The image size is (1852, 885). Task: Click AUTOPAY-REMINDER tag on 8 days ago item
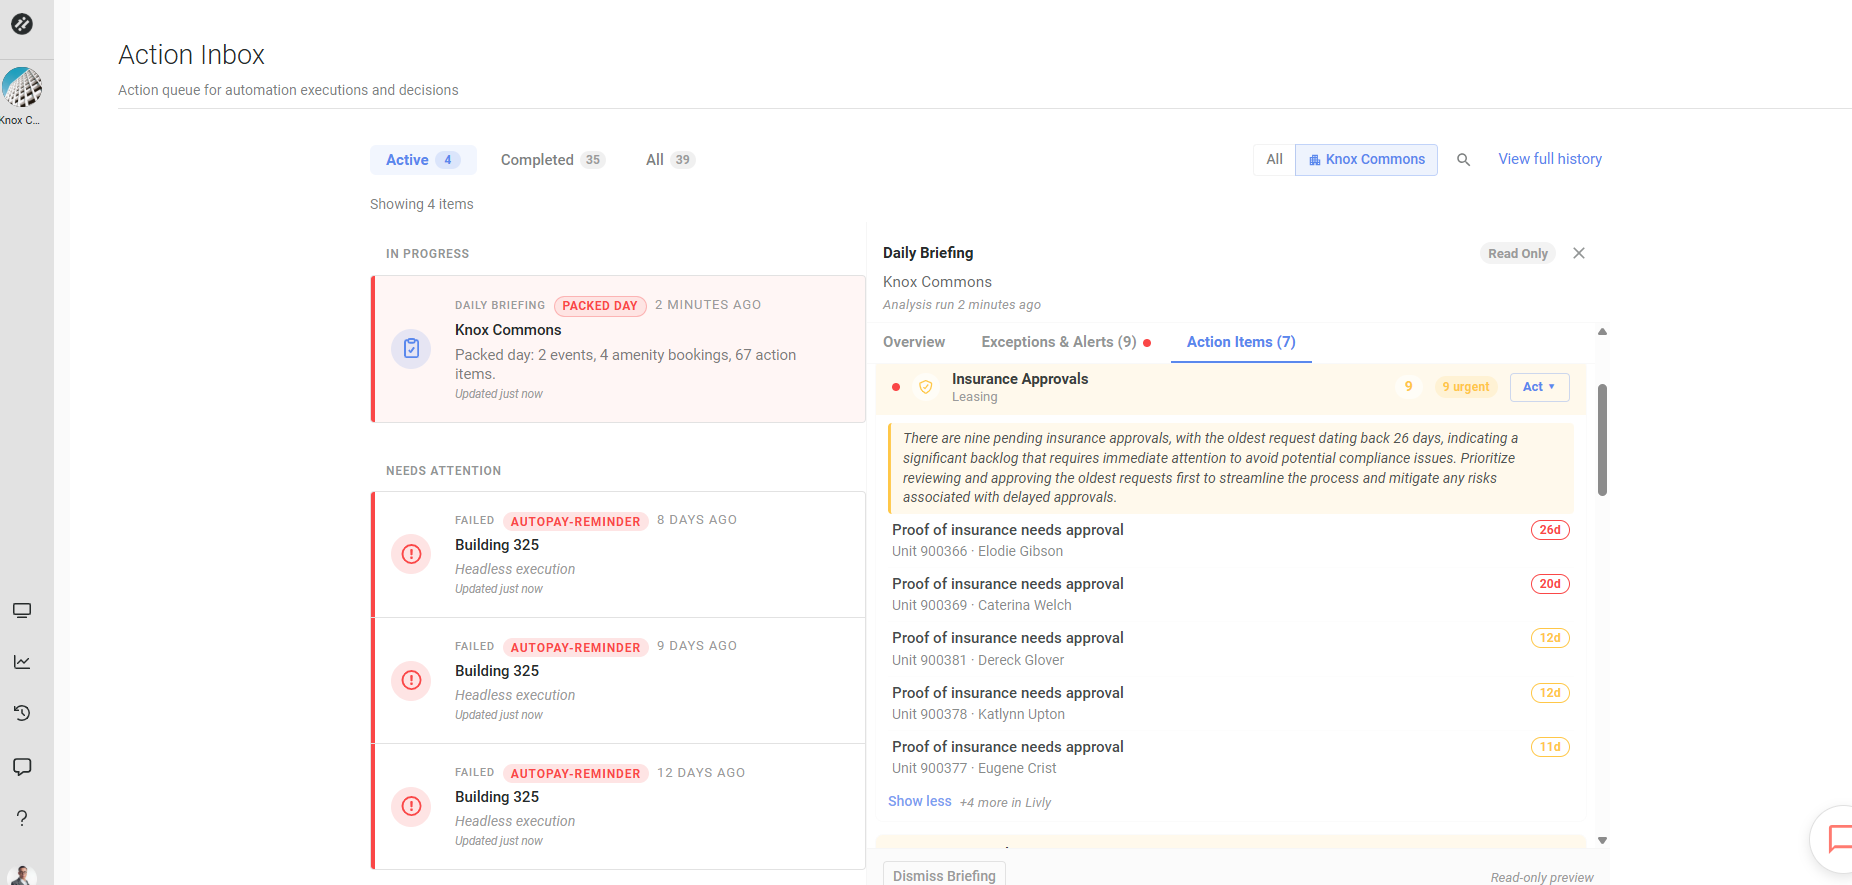575,521
